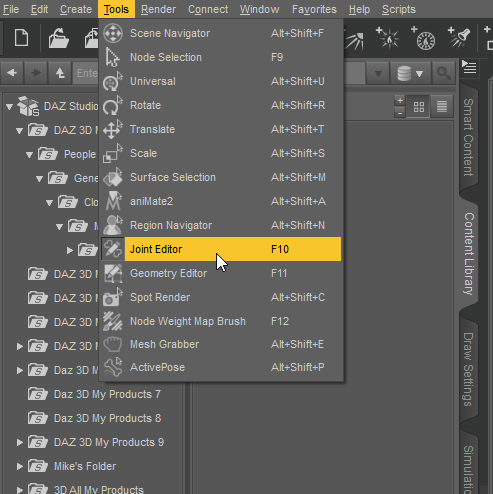Choose Joint Editor from Tools menu

coord(221,249)
